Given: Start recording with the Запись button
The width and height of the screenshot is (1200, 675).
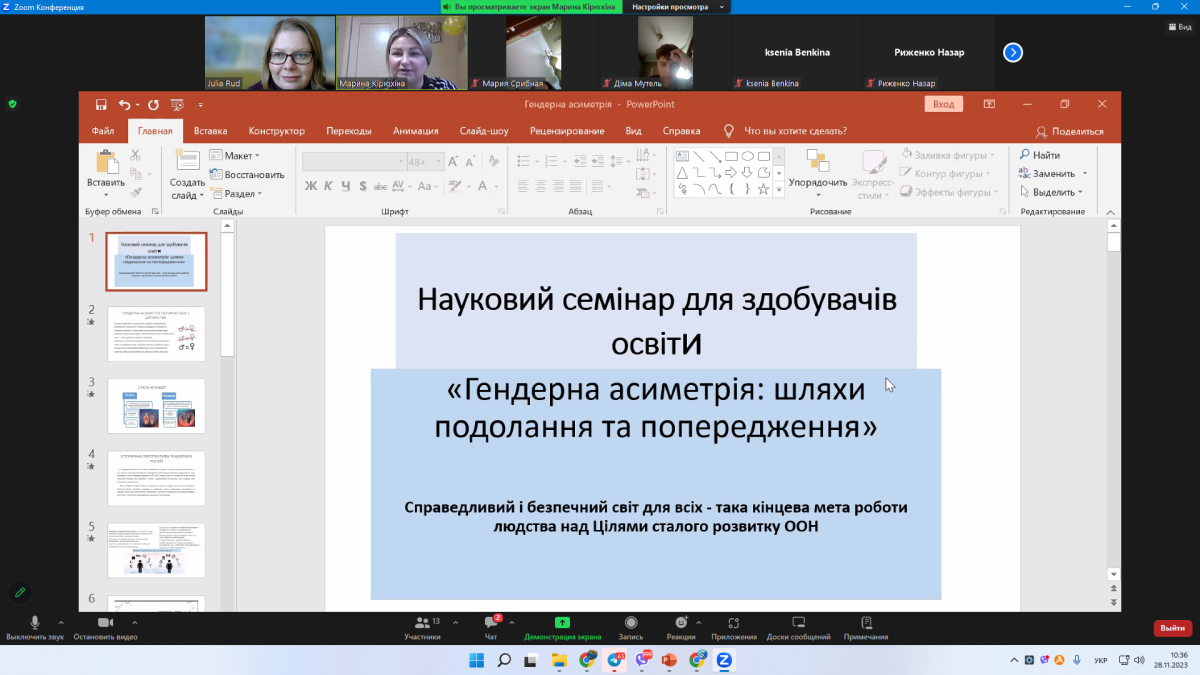Looking at the screenshot, I should point(631,624).
